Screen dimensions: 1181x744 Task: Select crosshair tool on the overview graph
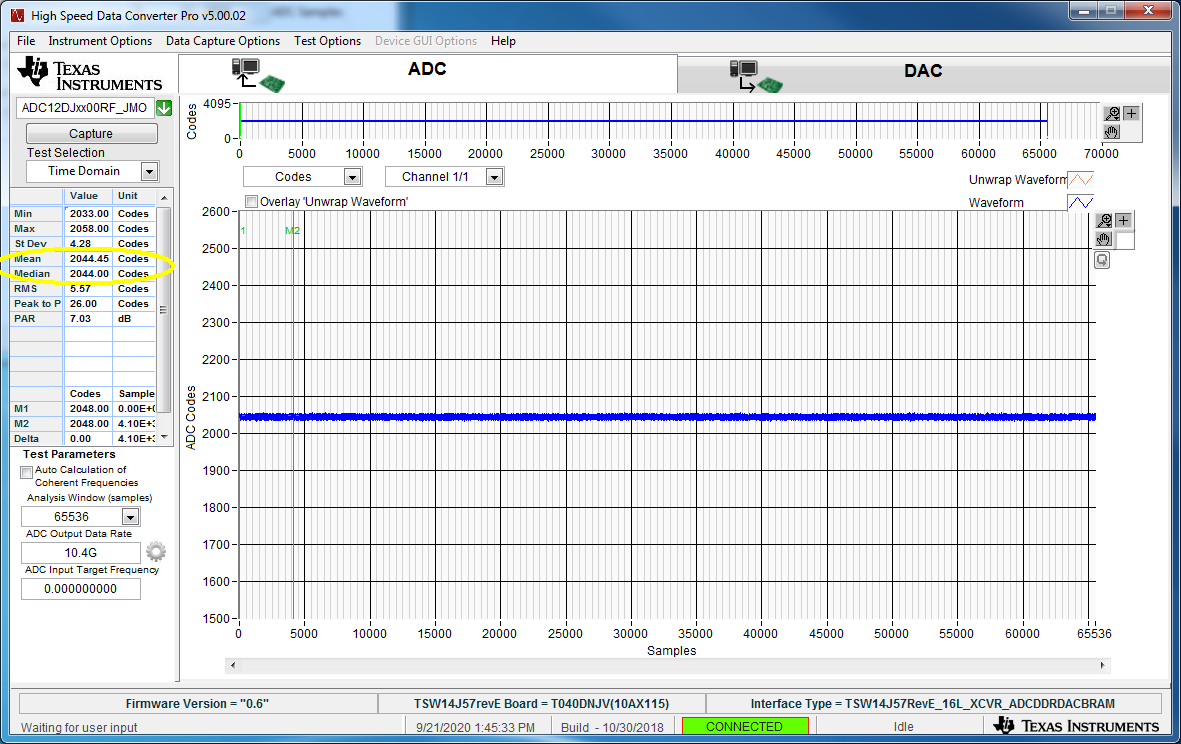(x=1131, y=114)
